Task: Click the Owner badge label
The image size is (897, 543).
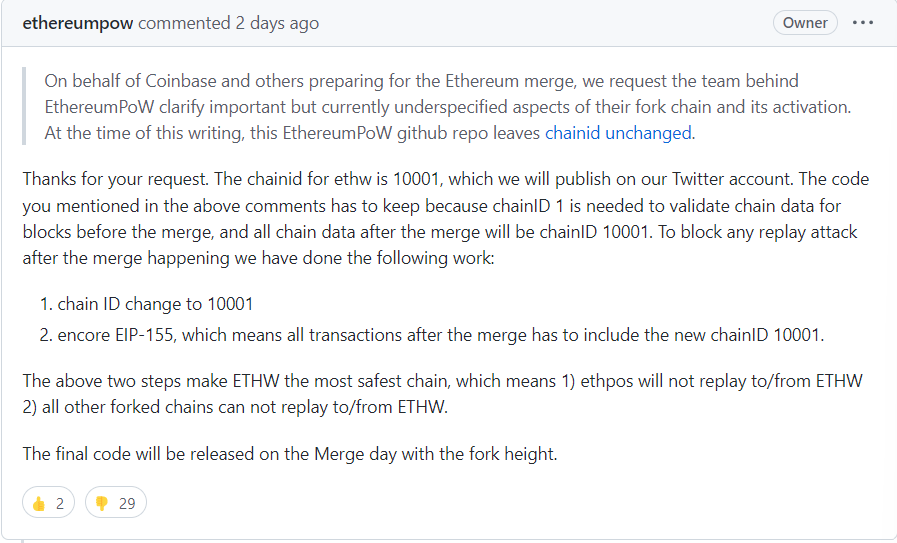Action: (x=805, y=23)
